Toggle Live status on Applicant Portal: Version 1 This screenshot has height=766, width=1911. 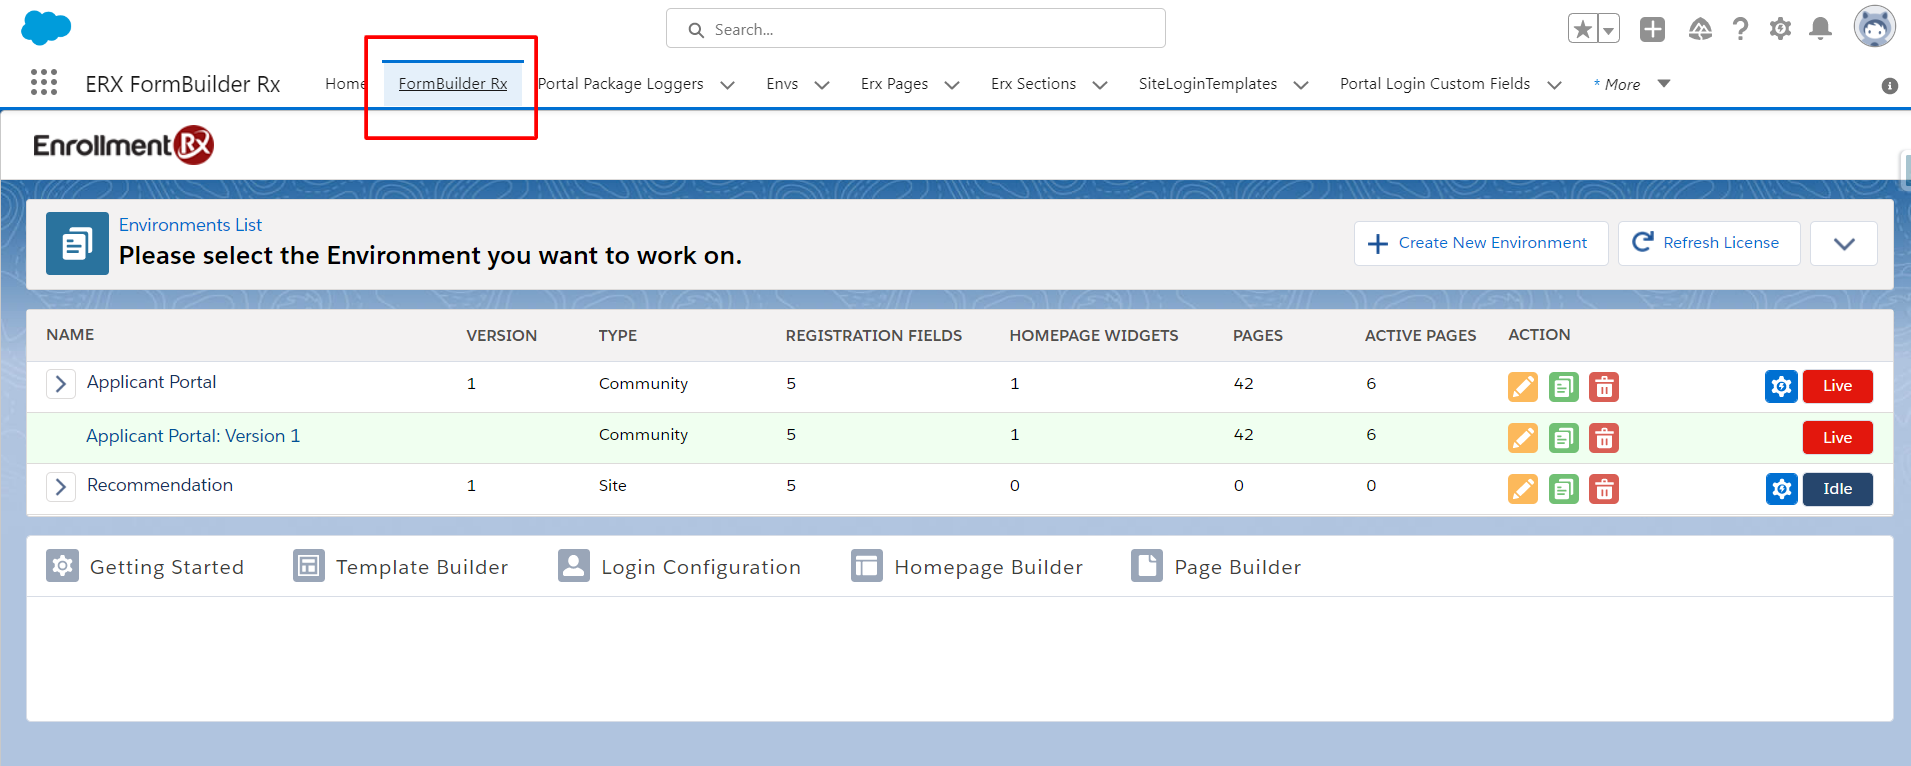click(x=1837, y=438)
